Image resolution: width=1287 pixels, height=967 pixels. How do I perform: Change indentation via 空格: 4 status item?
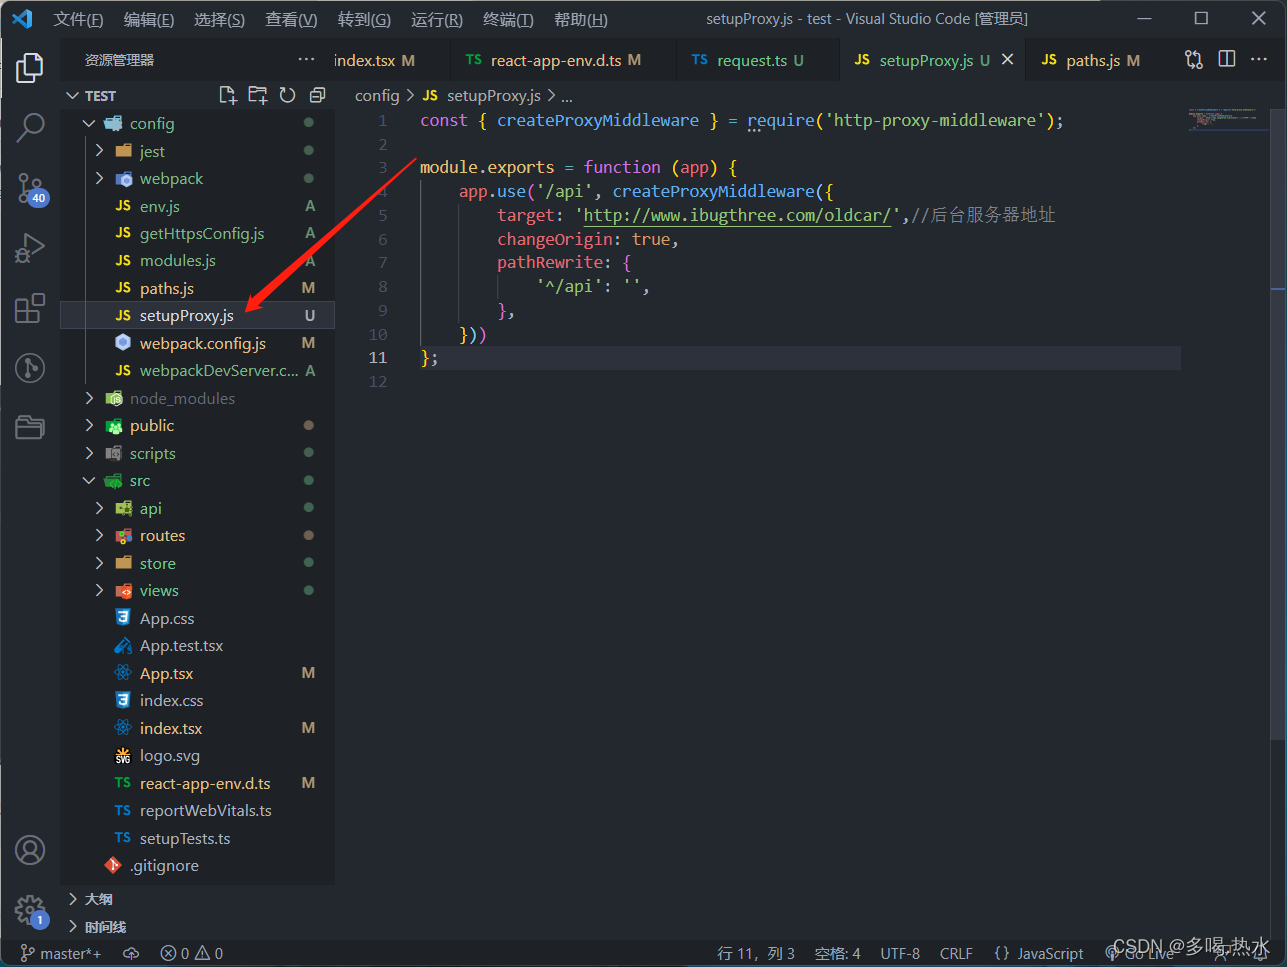[838, 954]
